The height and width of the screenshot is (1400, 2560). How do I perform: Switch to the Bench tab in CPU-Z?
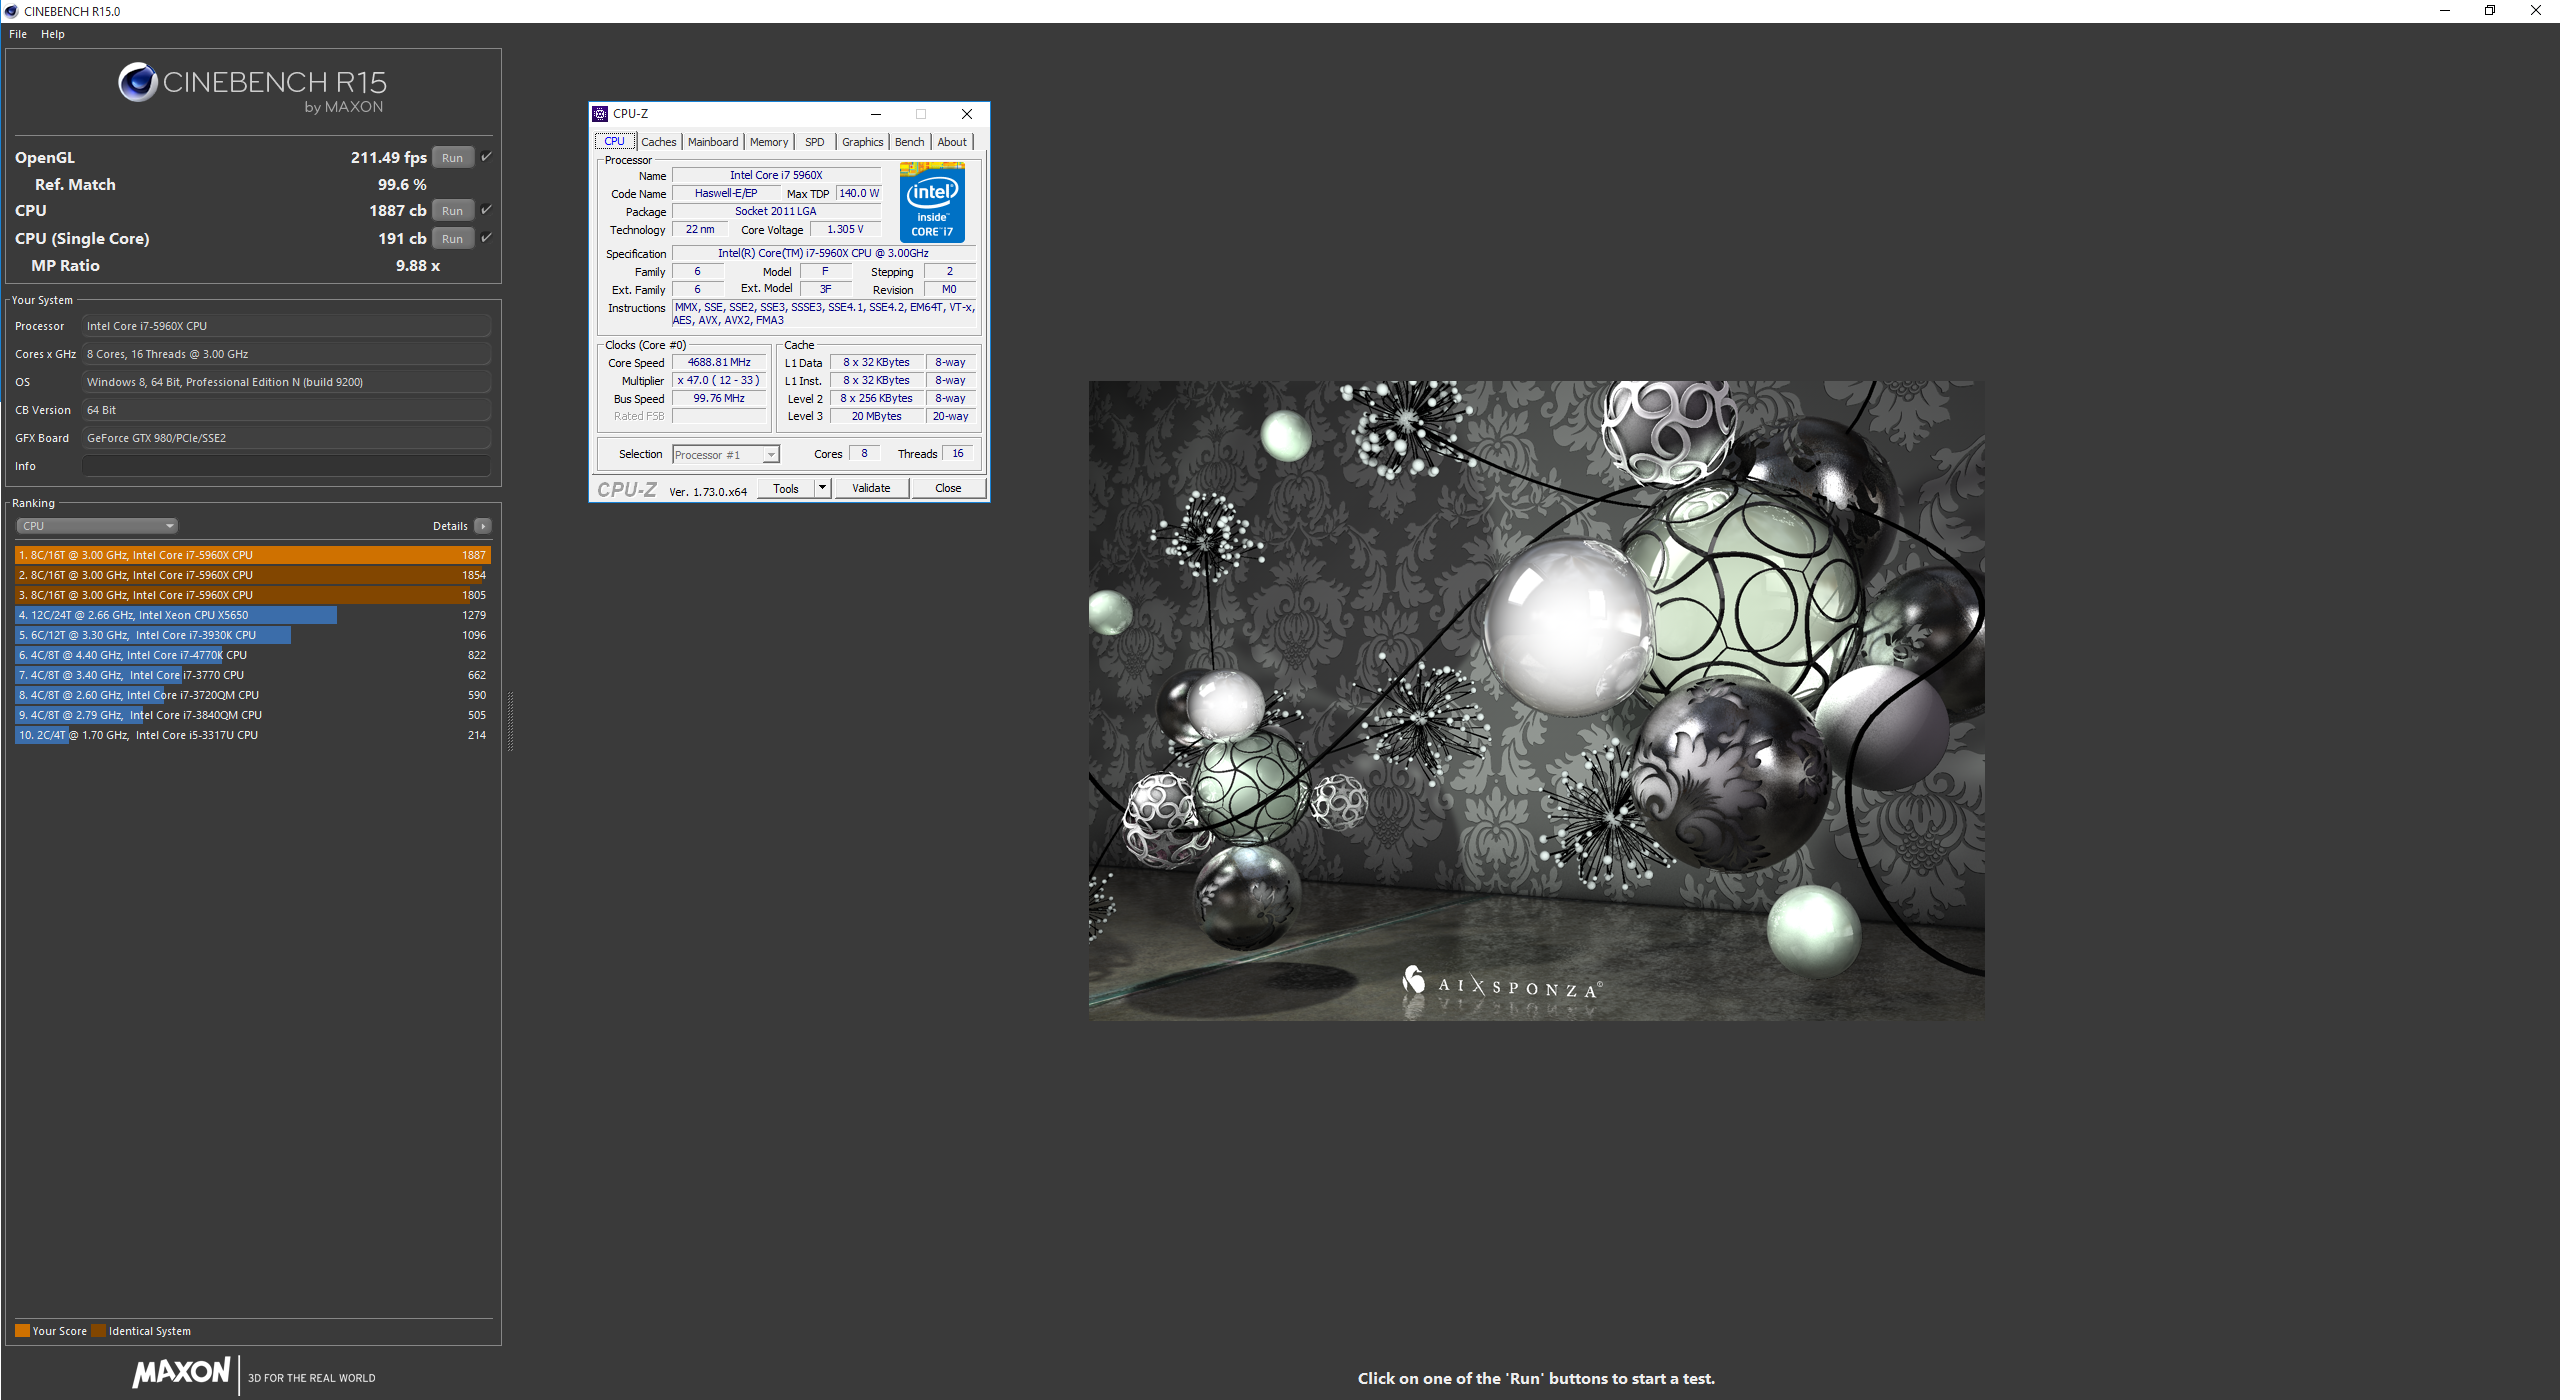[x=909, y=142]
